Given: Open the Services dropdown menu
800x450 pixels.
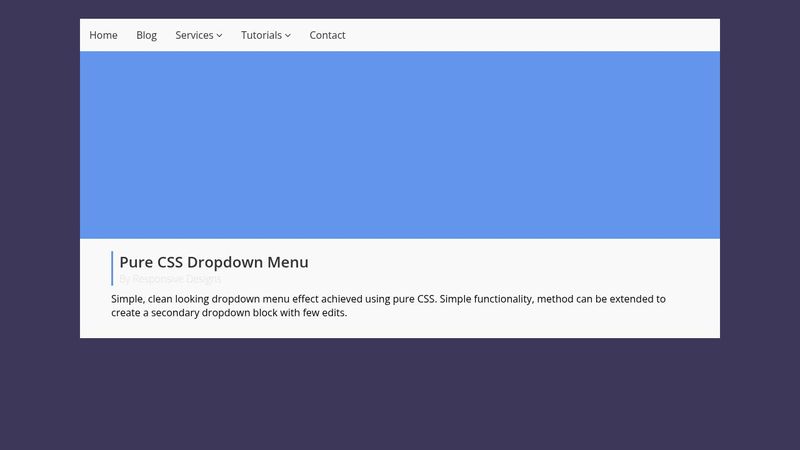Looking at the screenshot, I should [198, 35].
